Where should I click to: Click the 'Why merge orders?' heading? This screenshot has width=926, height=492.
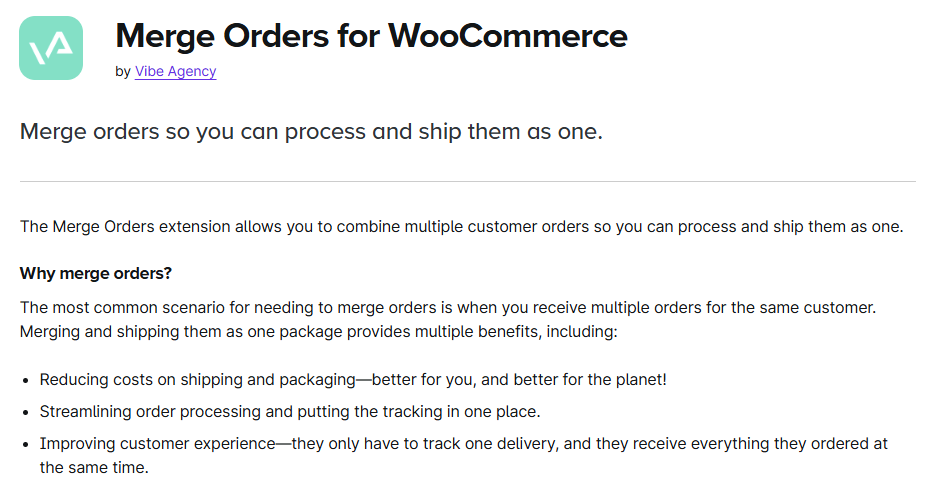pyautogui.click(x=96, y=273)
